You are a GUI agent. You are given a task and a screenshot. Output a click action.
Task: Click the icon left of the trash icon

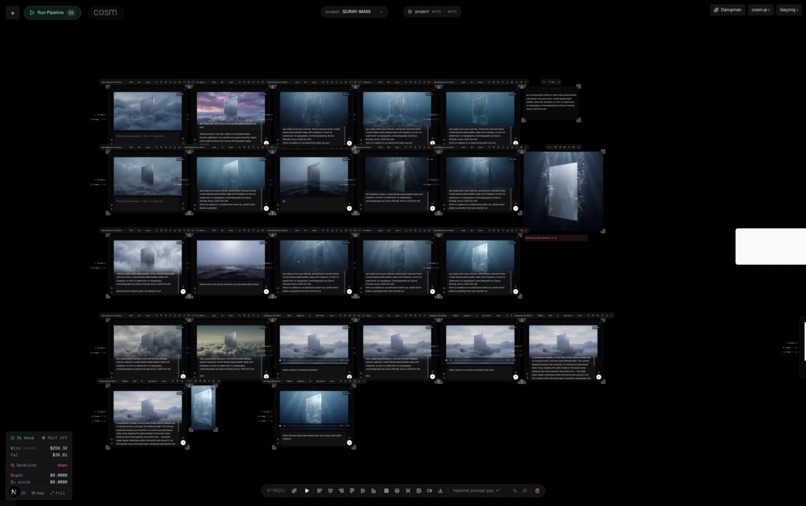525,491
